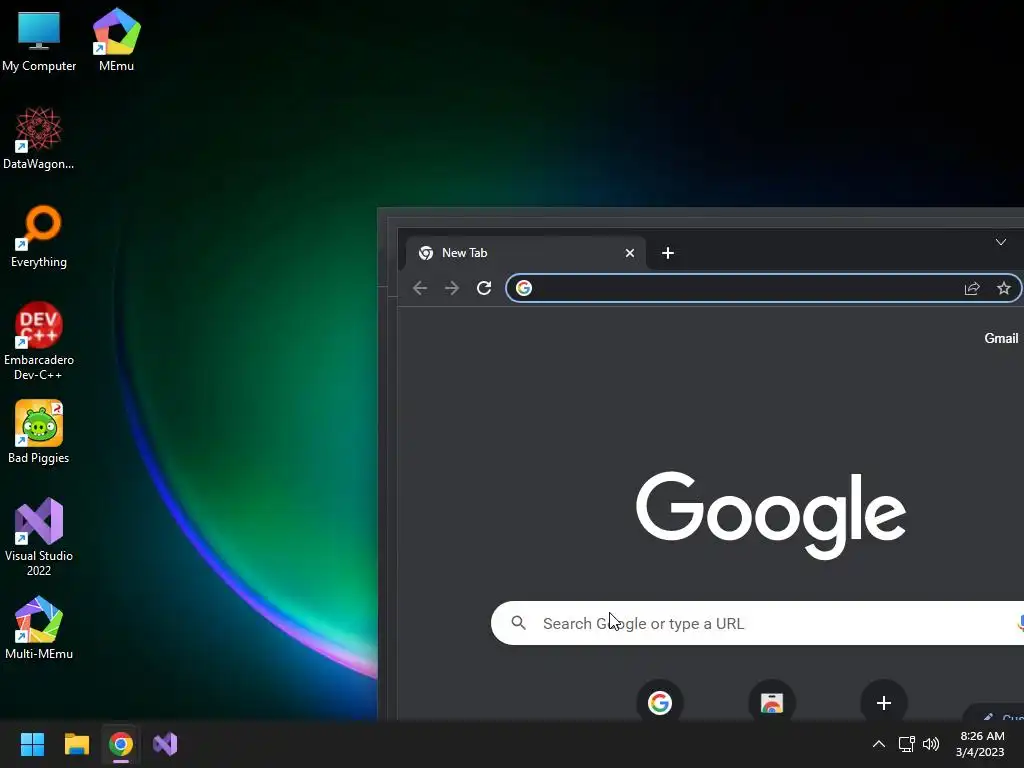The width and height of the screenshot is (1024, 768).
Task: Open the Gmail link
Action: [1001, 338]
